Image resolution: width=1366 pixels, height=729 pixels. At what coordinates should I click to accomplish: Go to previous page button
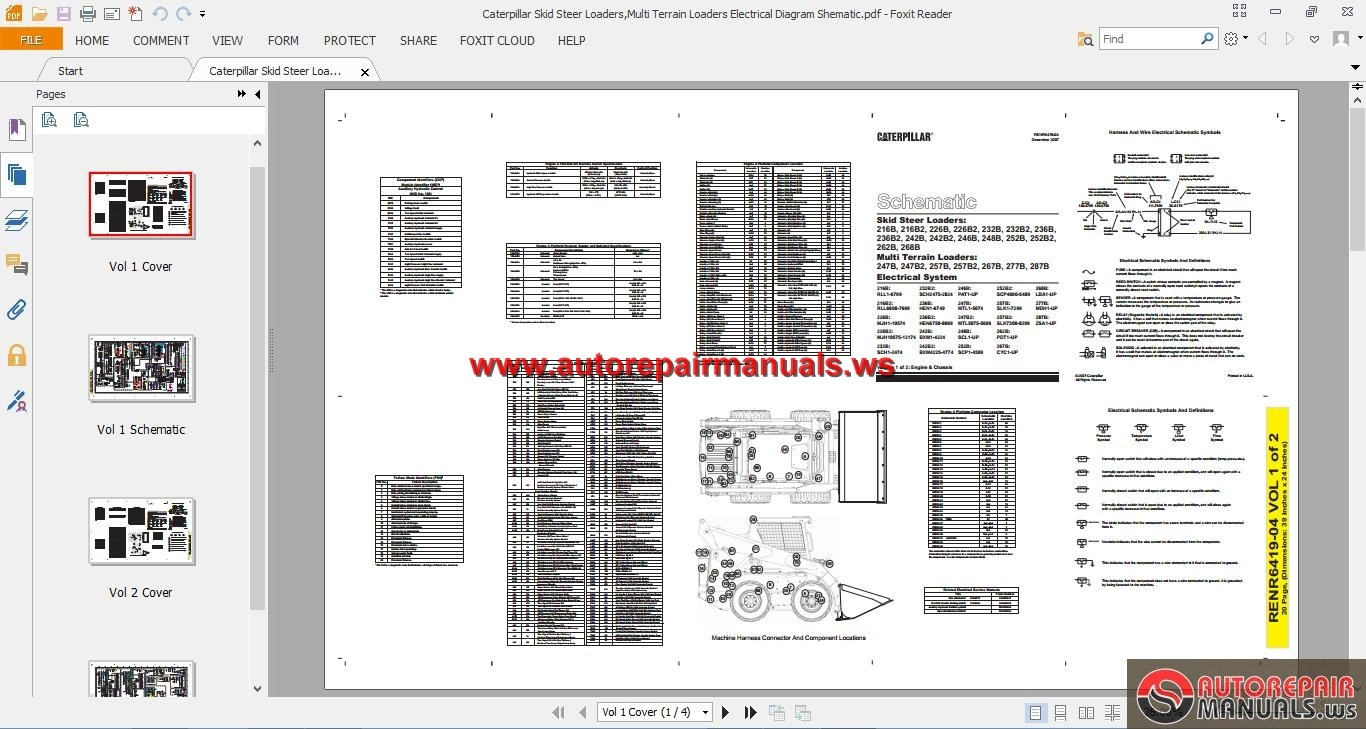coord(583,712)
